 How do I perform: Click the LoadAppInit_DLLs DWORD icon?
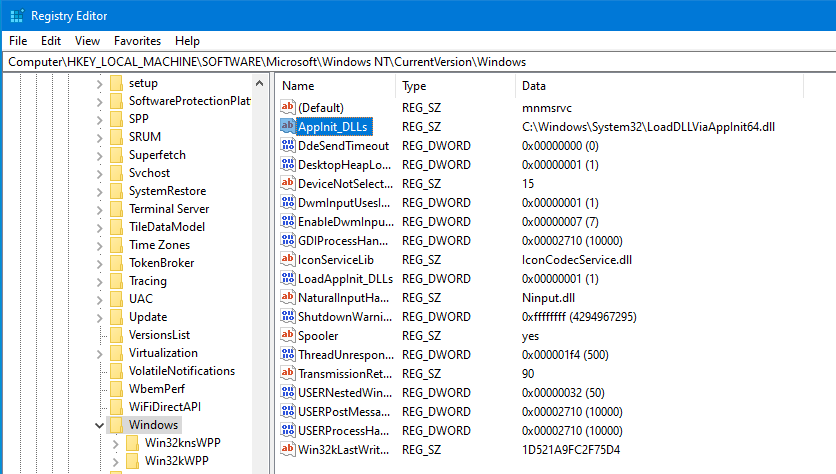pos(288,279)
